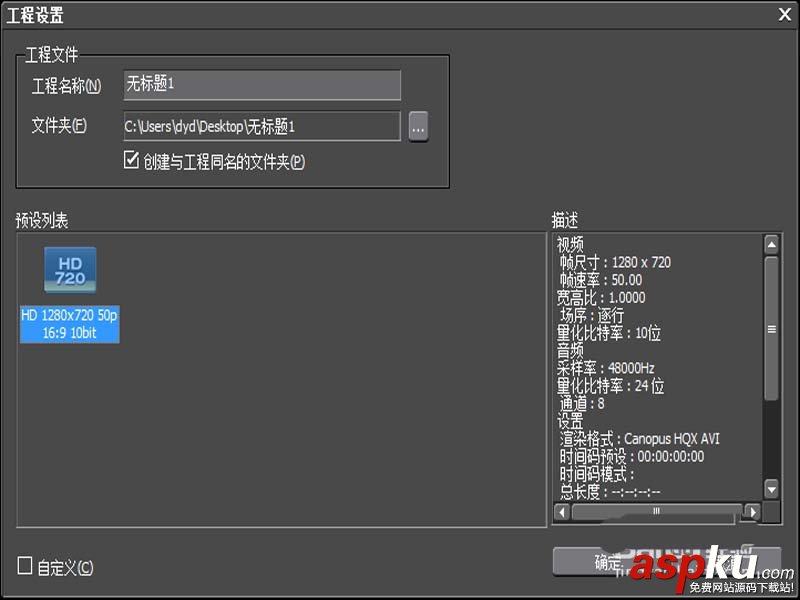Click the blue HD badge on the preset

click(70, 268)
